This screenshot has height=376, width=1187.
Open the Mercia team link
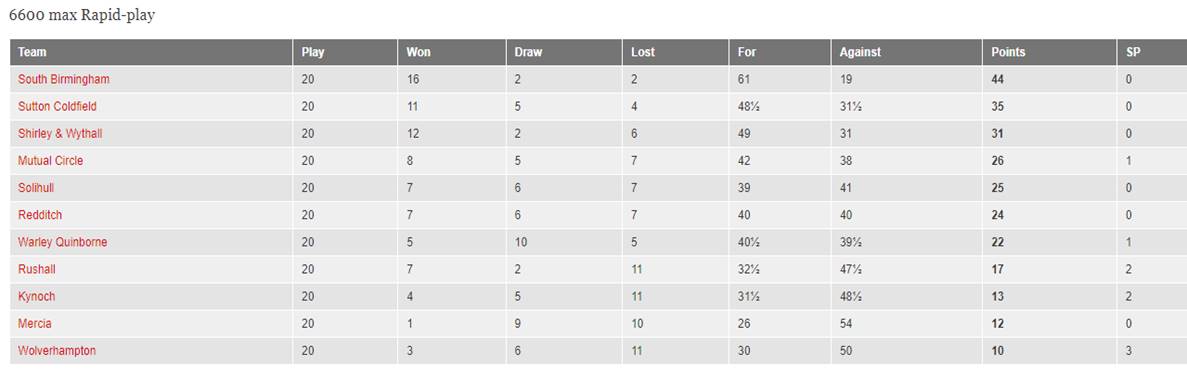click(35, 325)
